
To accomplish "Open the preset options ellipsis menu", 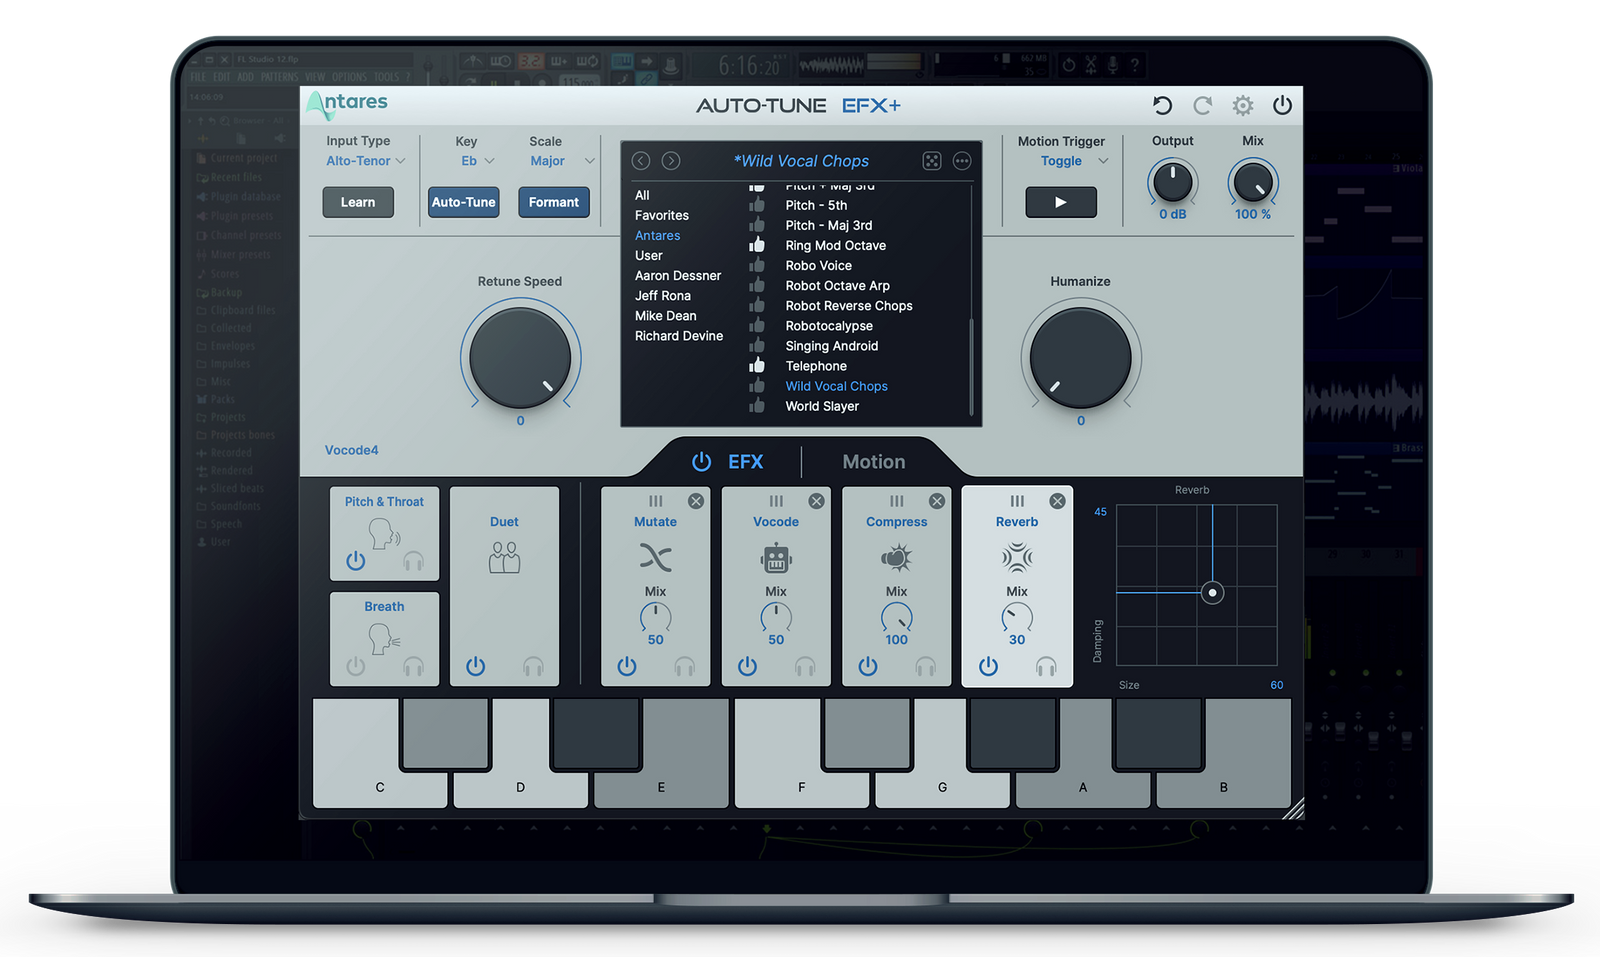I will point(962,161).
